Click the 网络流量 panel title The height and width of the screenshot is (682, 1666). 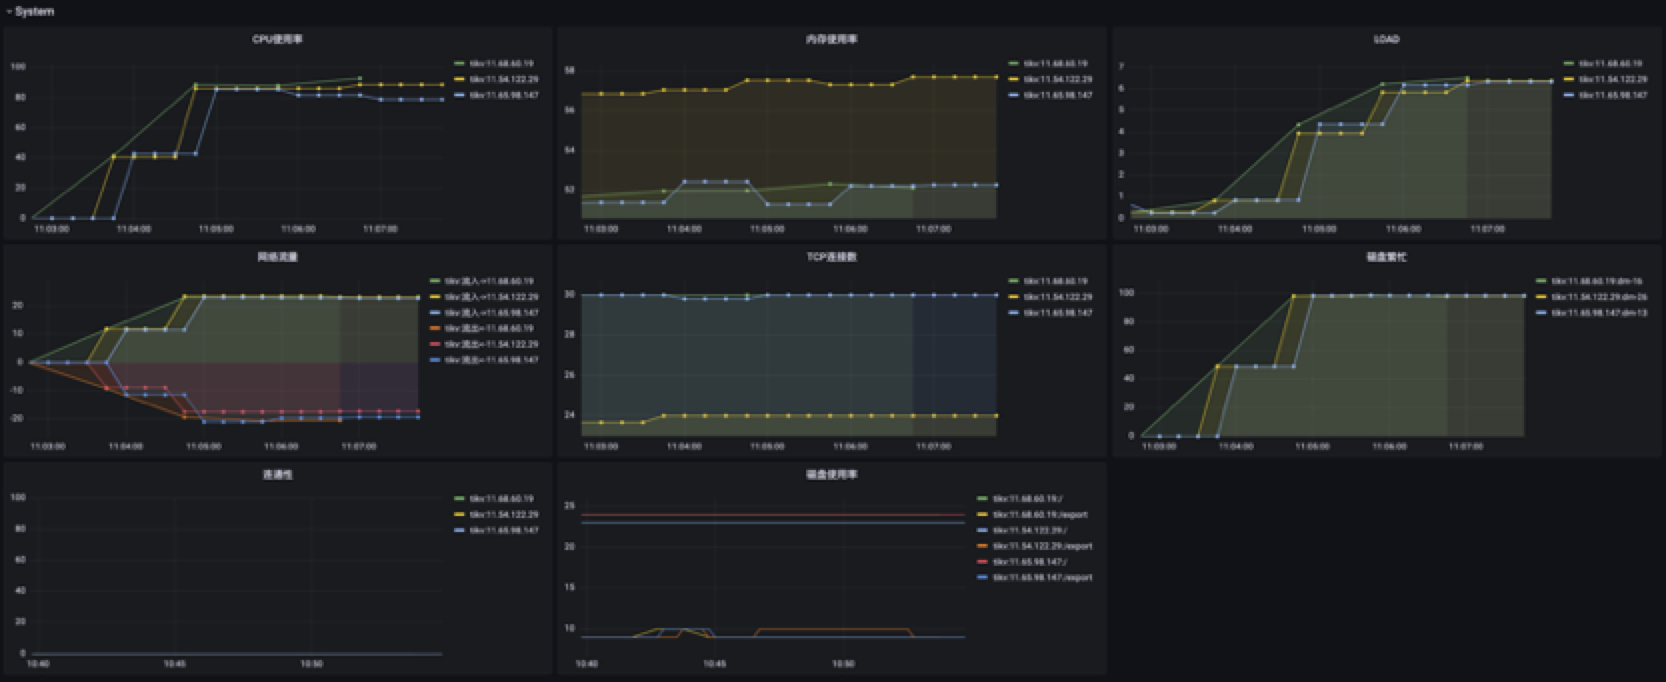click(277, 257)
